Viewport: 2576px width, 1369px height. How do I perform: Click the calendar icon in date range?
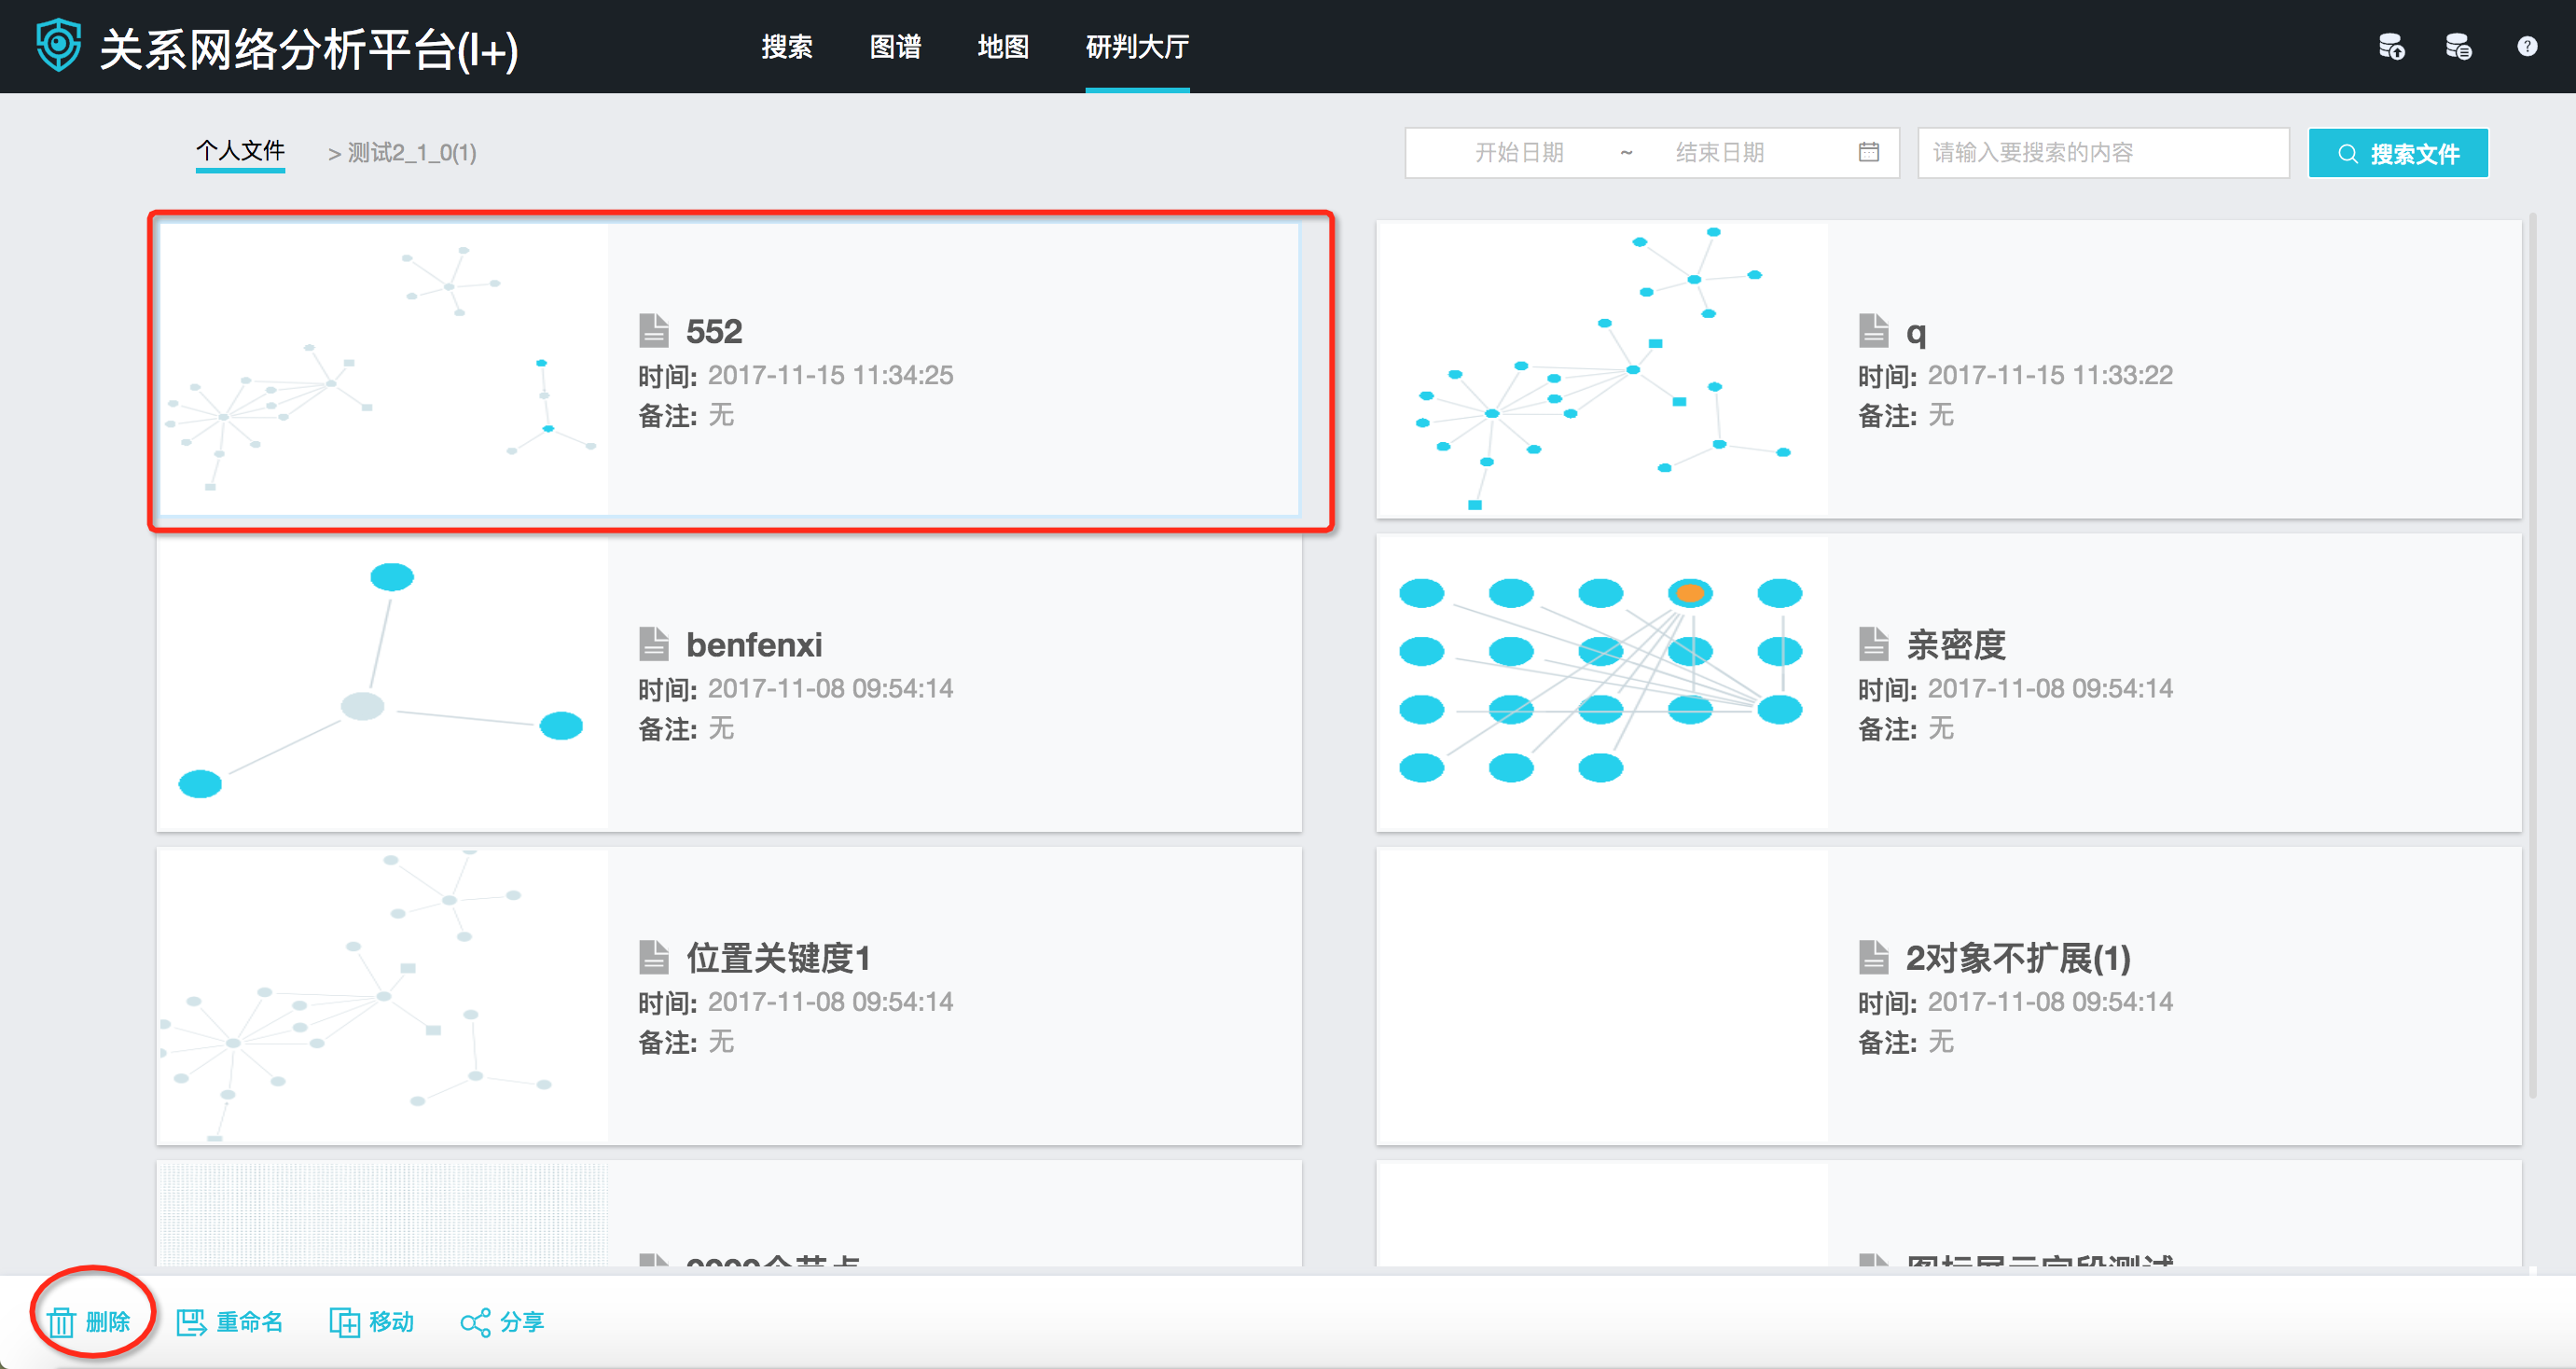1868,152
